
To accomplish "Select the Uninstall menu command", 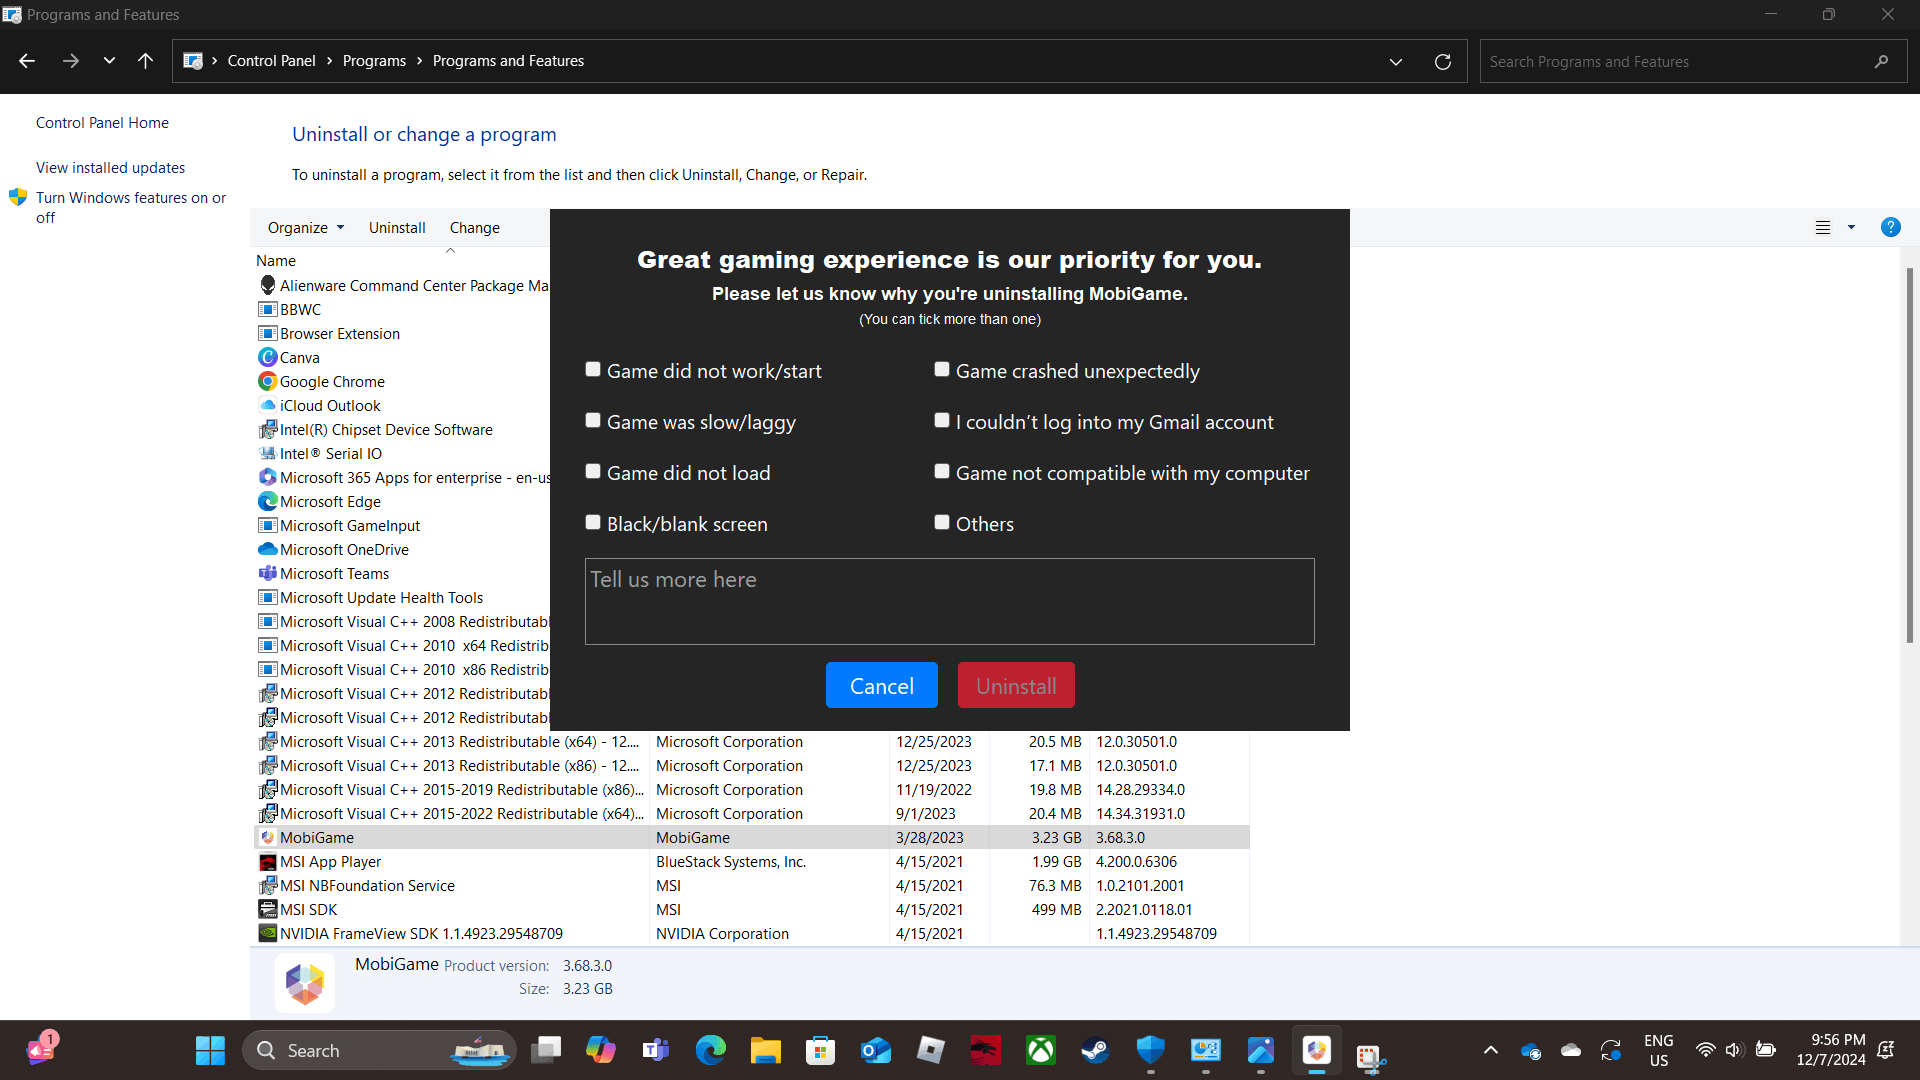I will click(x=396, y=227).
